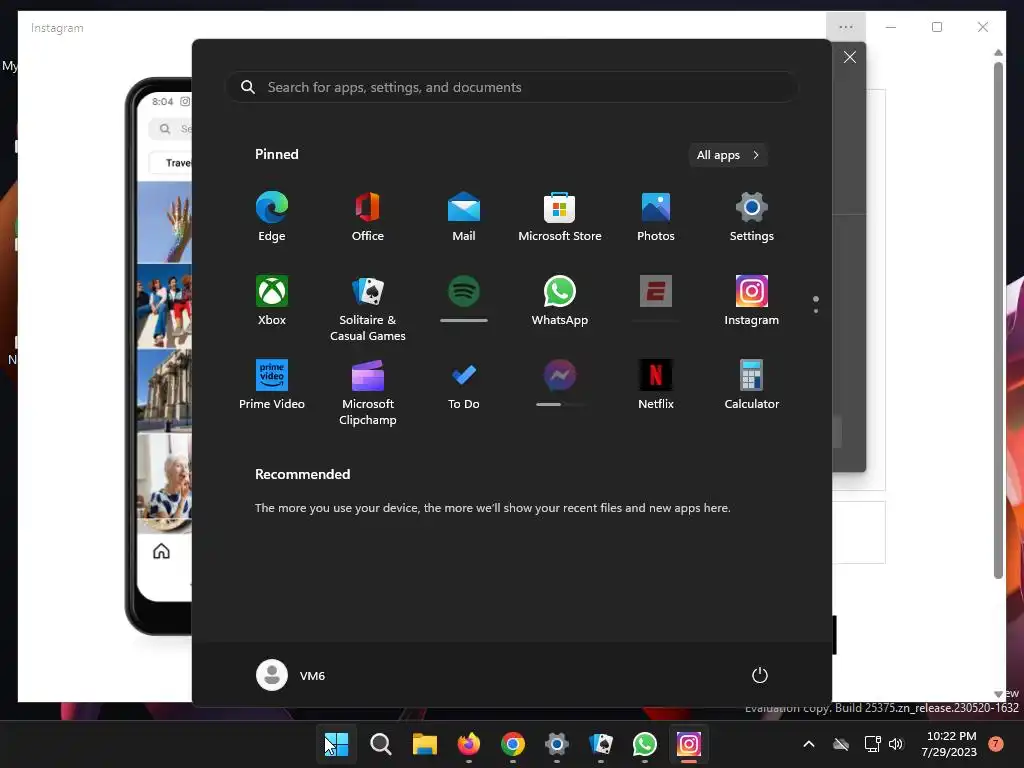Open the power options button
Viewport: 1024px width, 768px height.
tap(760, 675)
